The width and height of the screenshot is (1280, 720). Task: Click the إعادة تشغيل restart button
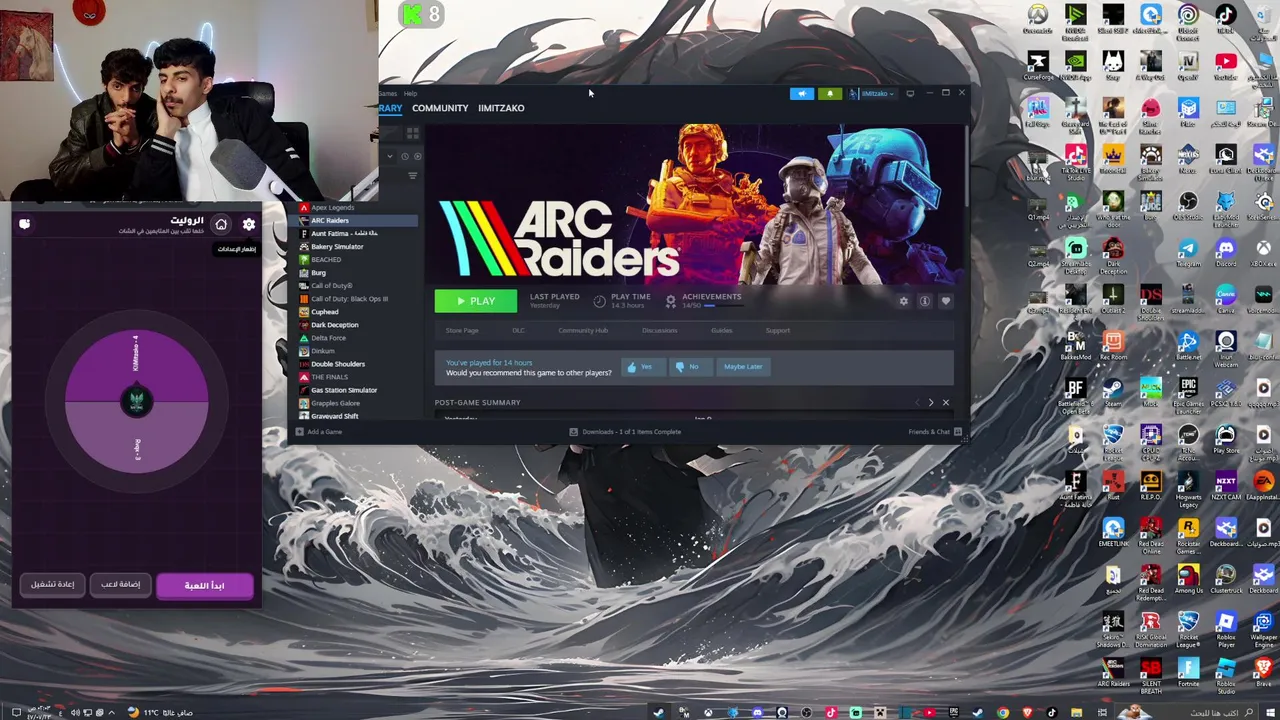(x=52, y=584)
